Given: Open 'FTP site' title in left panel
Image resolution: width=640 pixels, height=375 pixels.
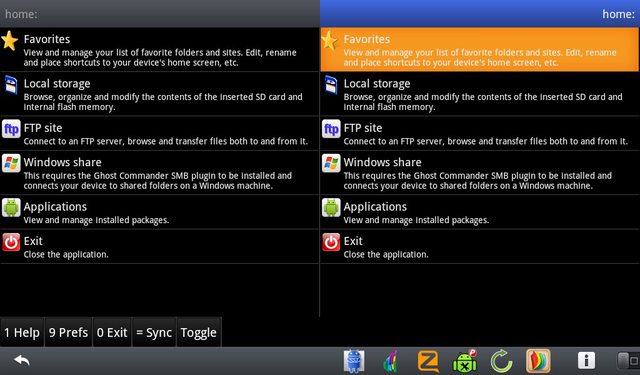Looking at the screenshot, I should pyautogui.click(x=43, y=128).
